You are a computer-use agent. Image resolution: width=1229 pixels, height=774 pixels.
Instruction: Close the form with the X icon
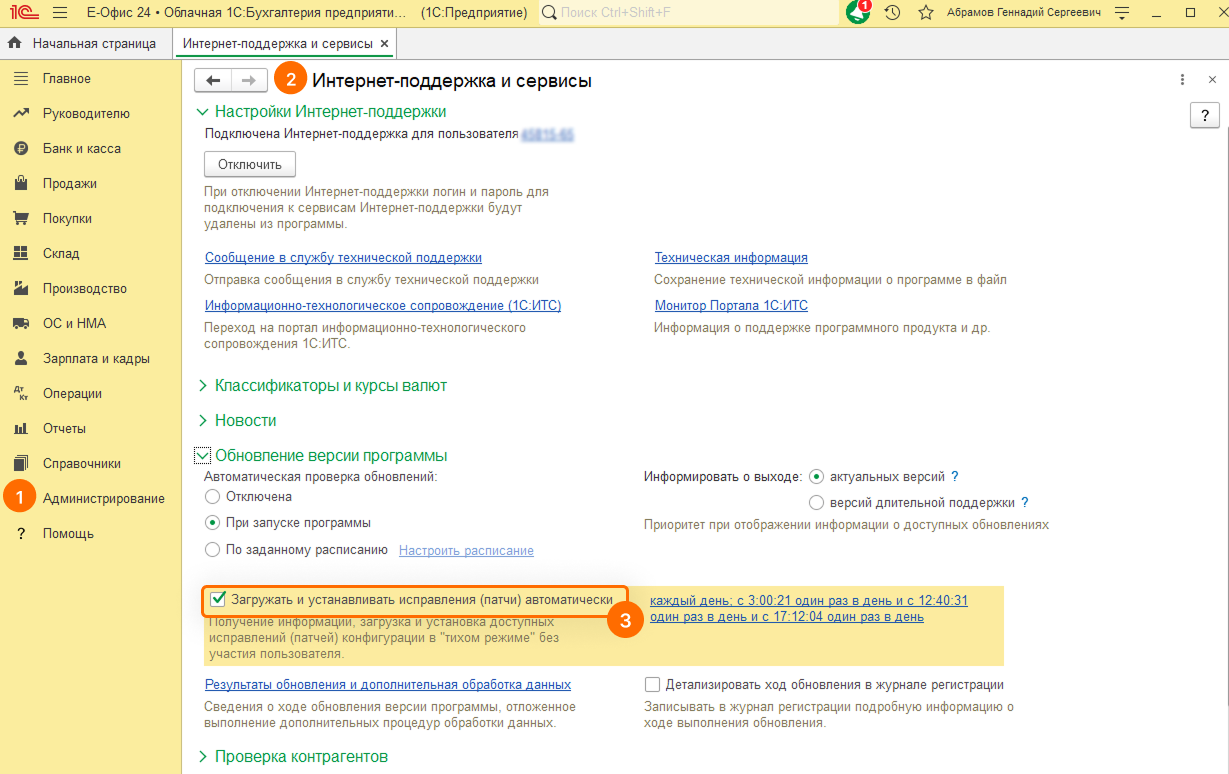point(1212,80)
